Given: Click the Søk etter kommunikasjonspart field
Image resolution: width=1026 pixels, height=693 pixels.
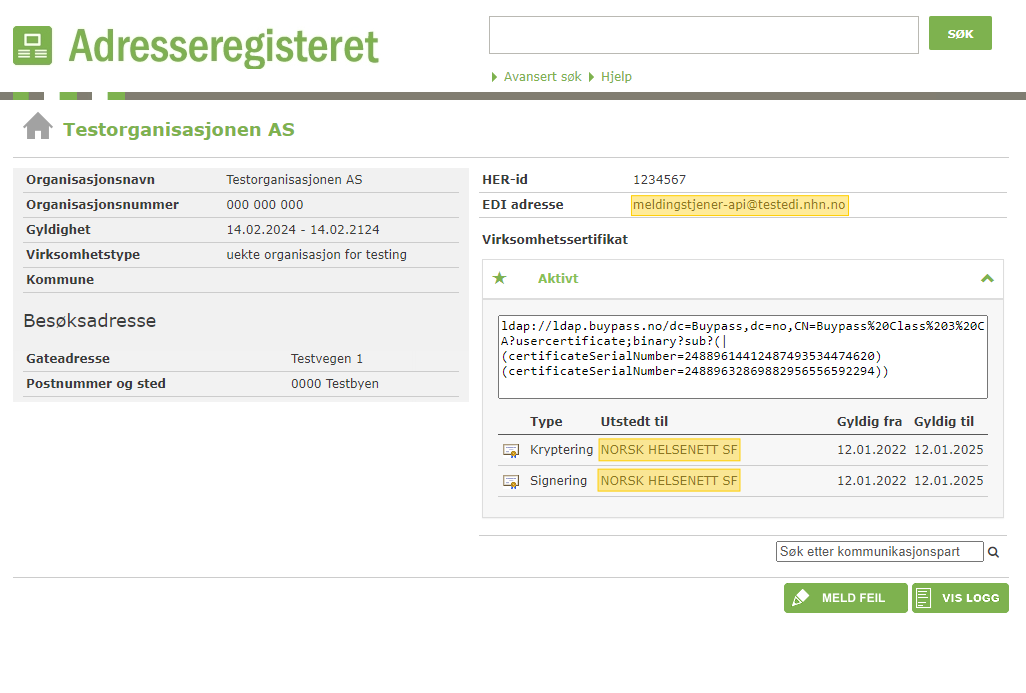Looking at the screenshot, I should tap(878, 551).
